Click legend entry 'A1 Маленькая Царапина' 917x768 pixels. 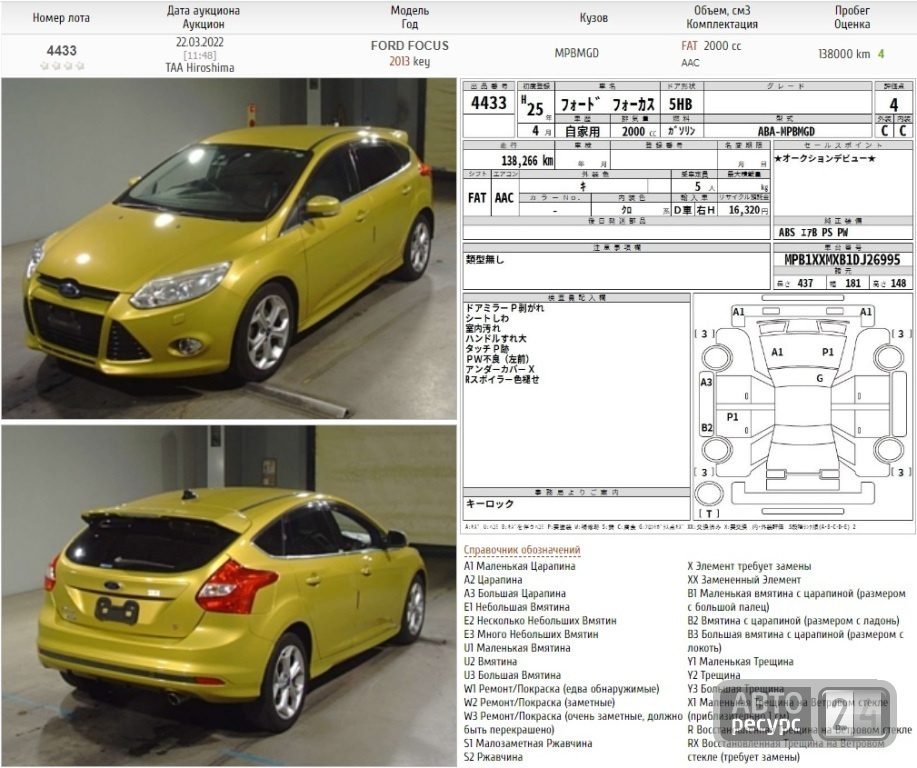pyautogui.click(x=519, y=566)
